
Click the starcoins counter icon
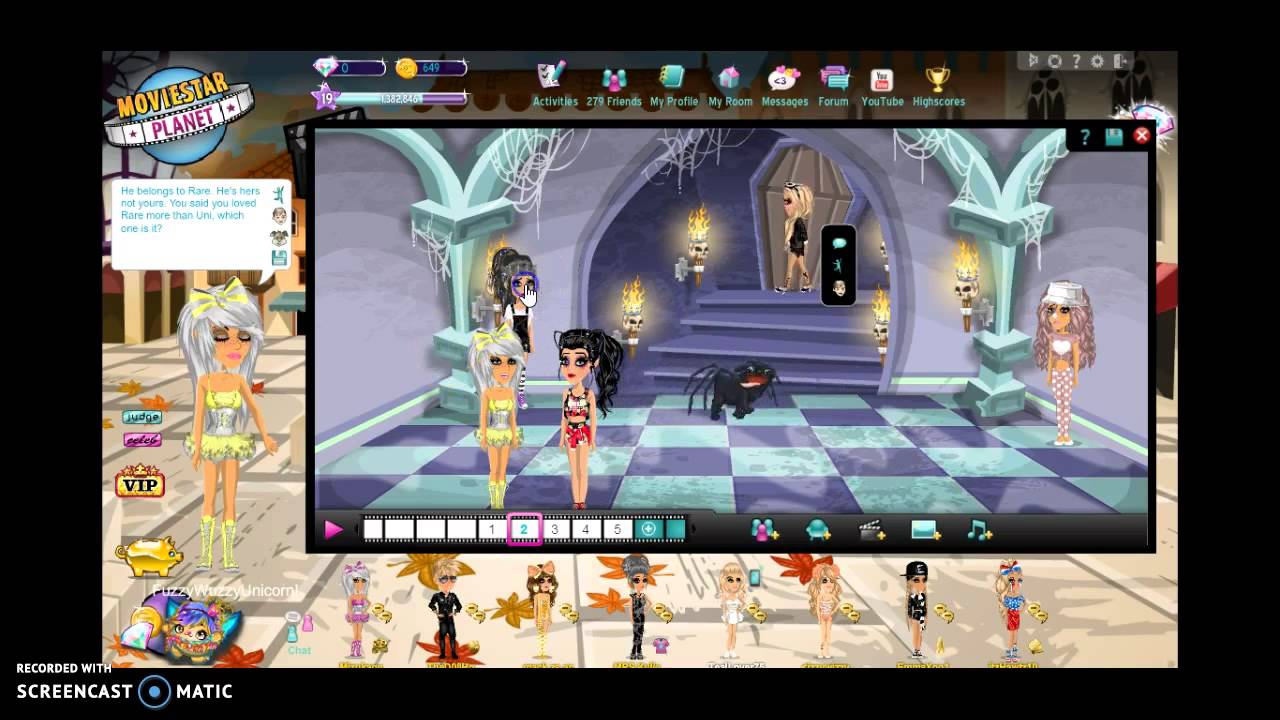[406, 68]
